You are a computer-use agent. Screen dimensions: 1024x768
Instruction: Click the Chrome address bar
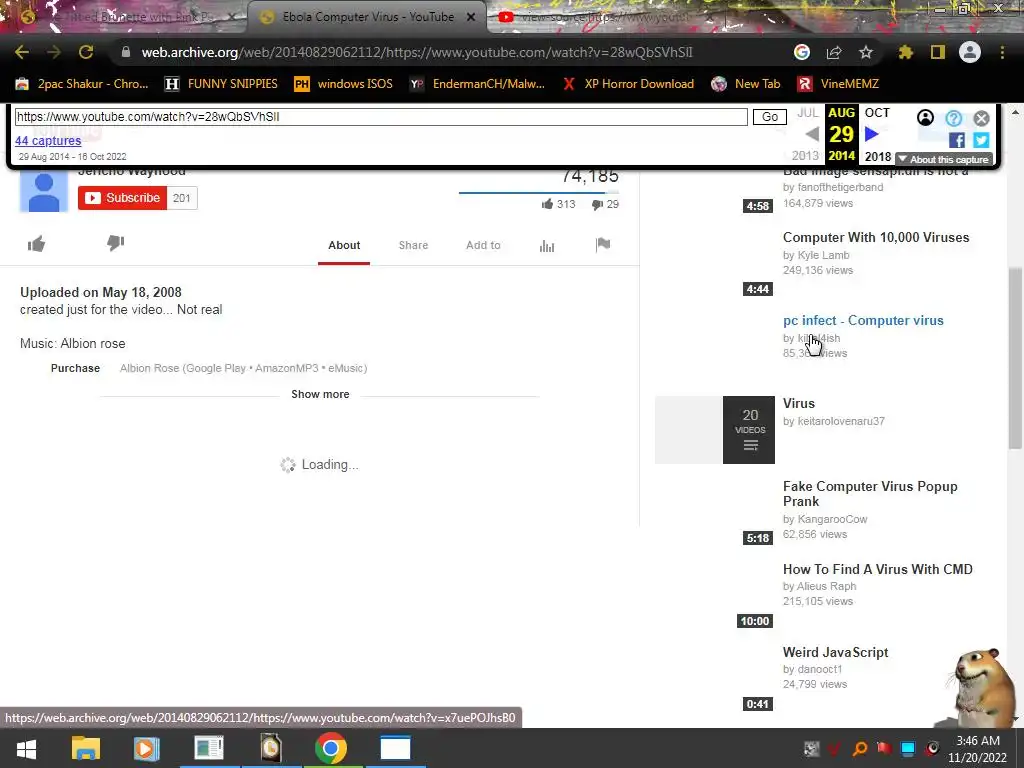click(417, 52)
